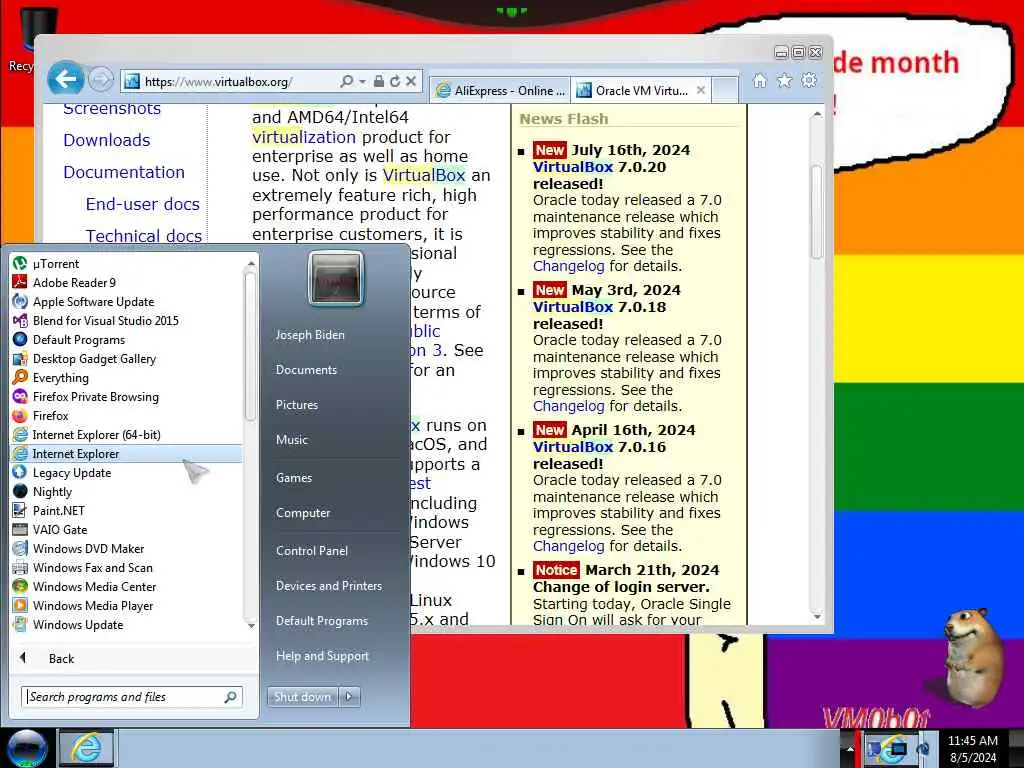Viewport: 1024px width, 768px height.
Task: Click the IE forward arrow button
Action: point(101,80)
